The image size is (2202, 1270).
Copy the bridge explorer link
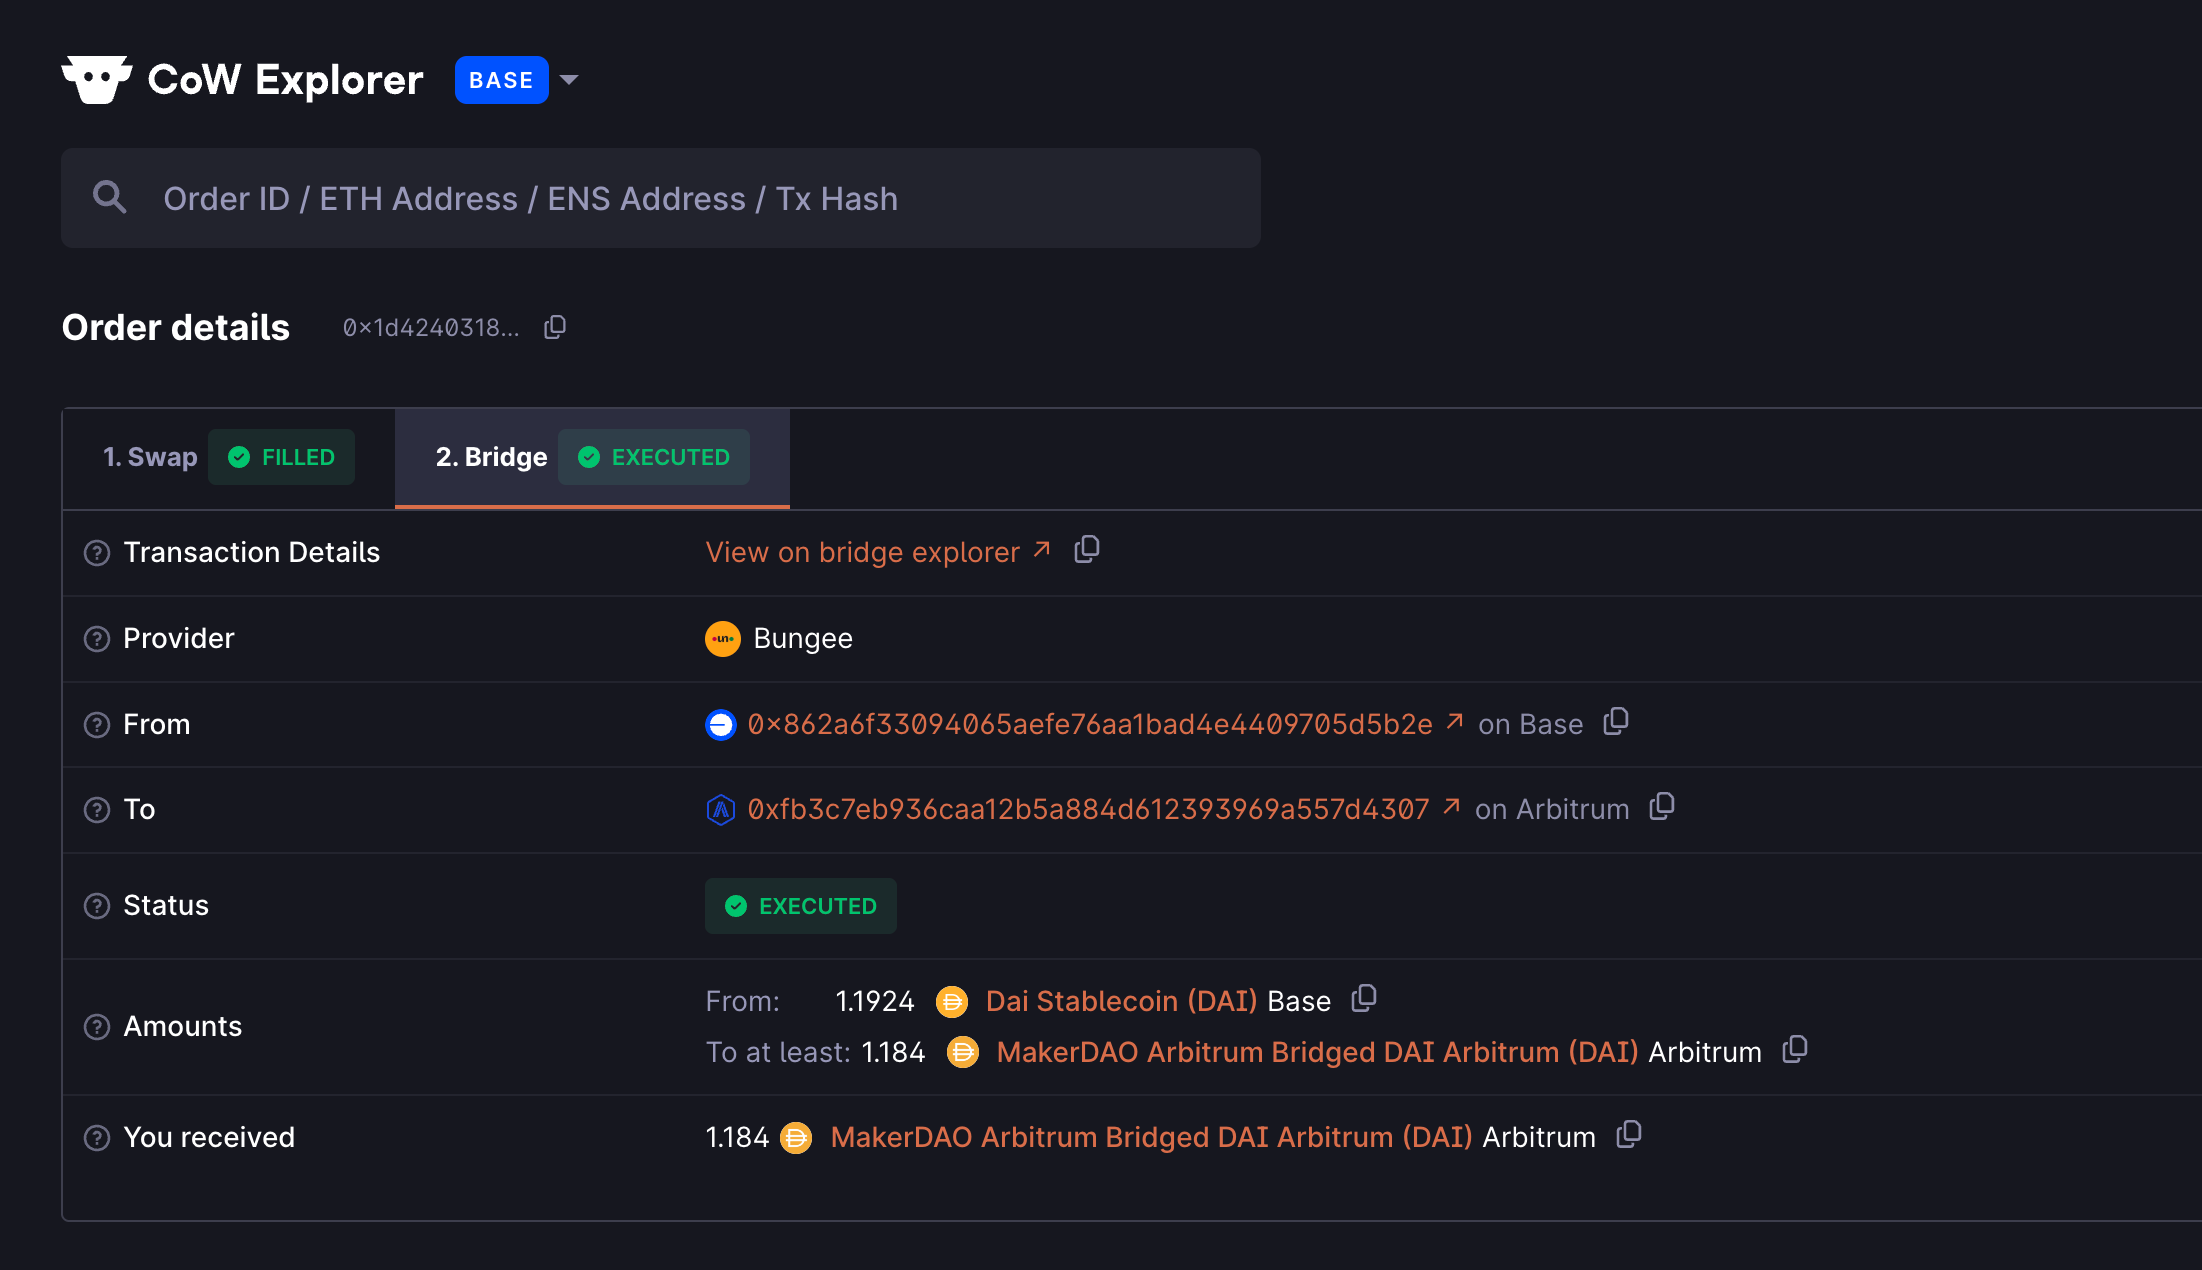pos(1087,550)
